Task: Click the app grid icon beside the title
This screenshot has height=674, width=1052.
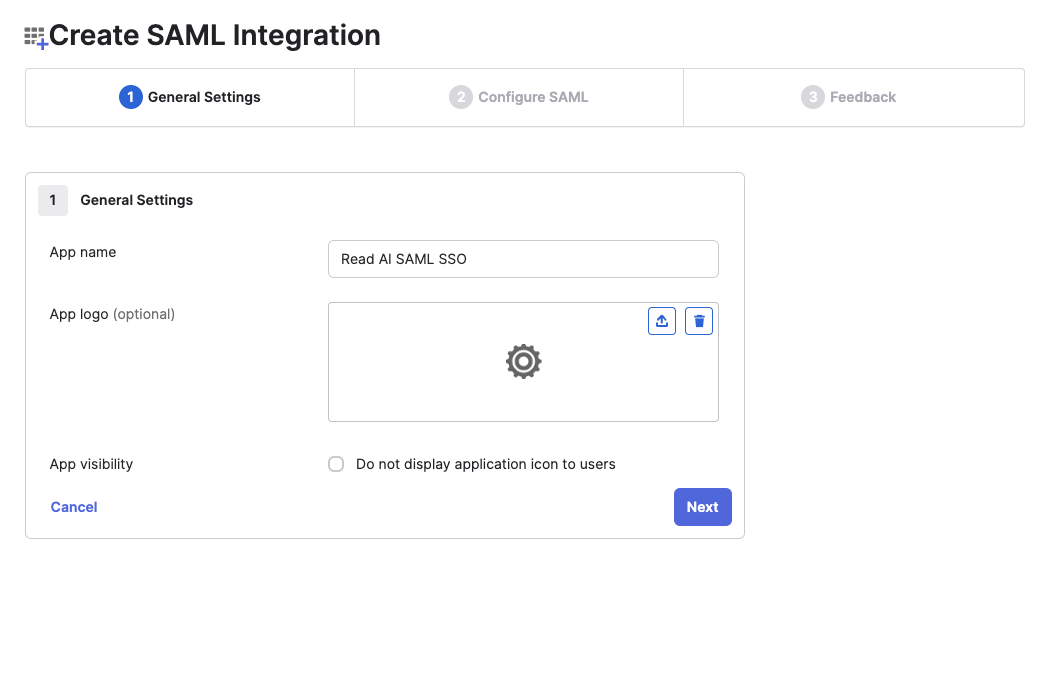Action: coord(34,35)
